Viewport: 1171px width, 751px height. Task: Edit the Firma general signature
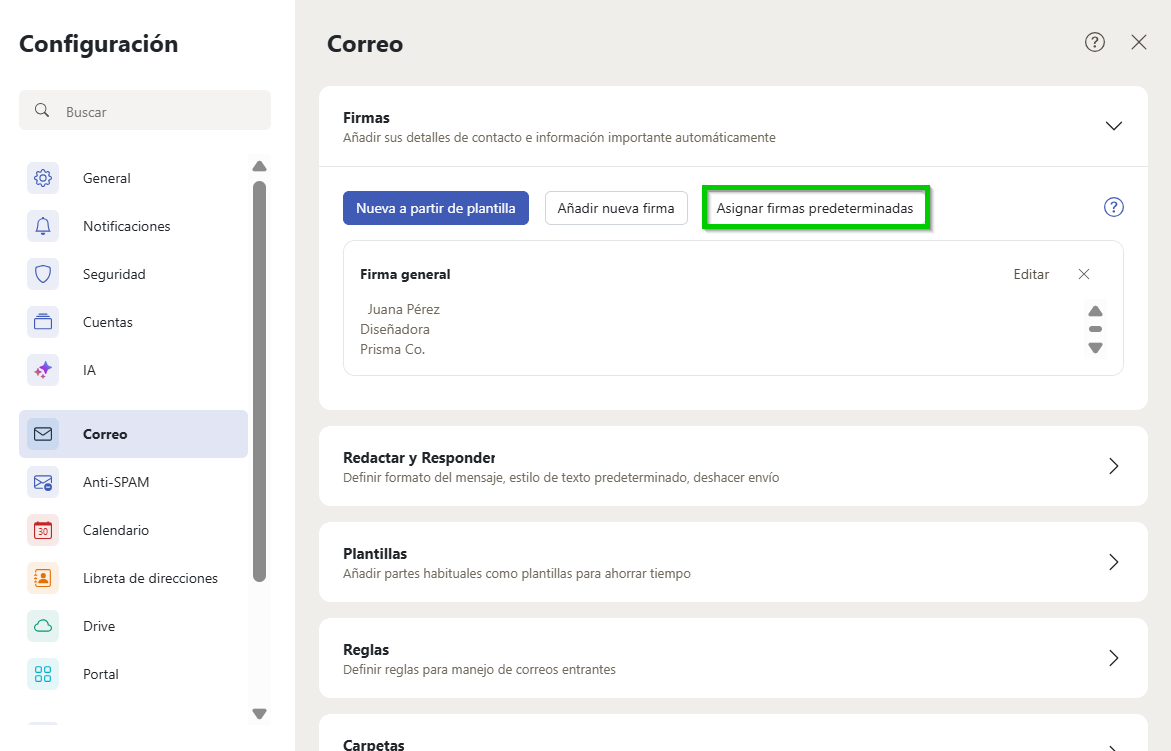[1031, 273]
